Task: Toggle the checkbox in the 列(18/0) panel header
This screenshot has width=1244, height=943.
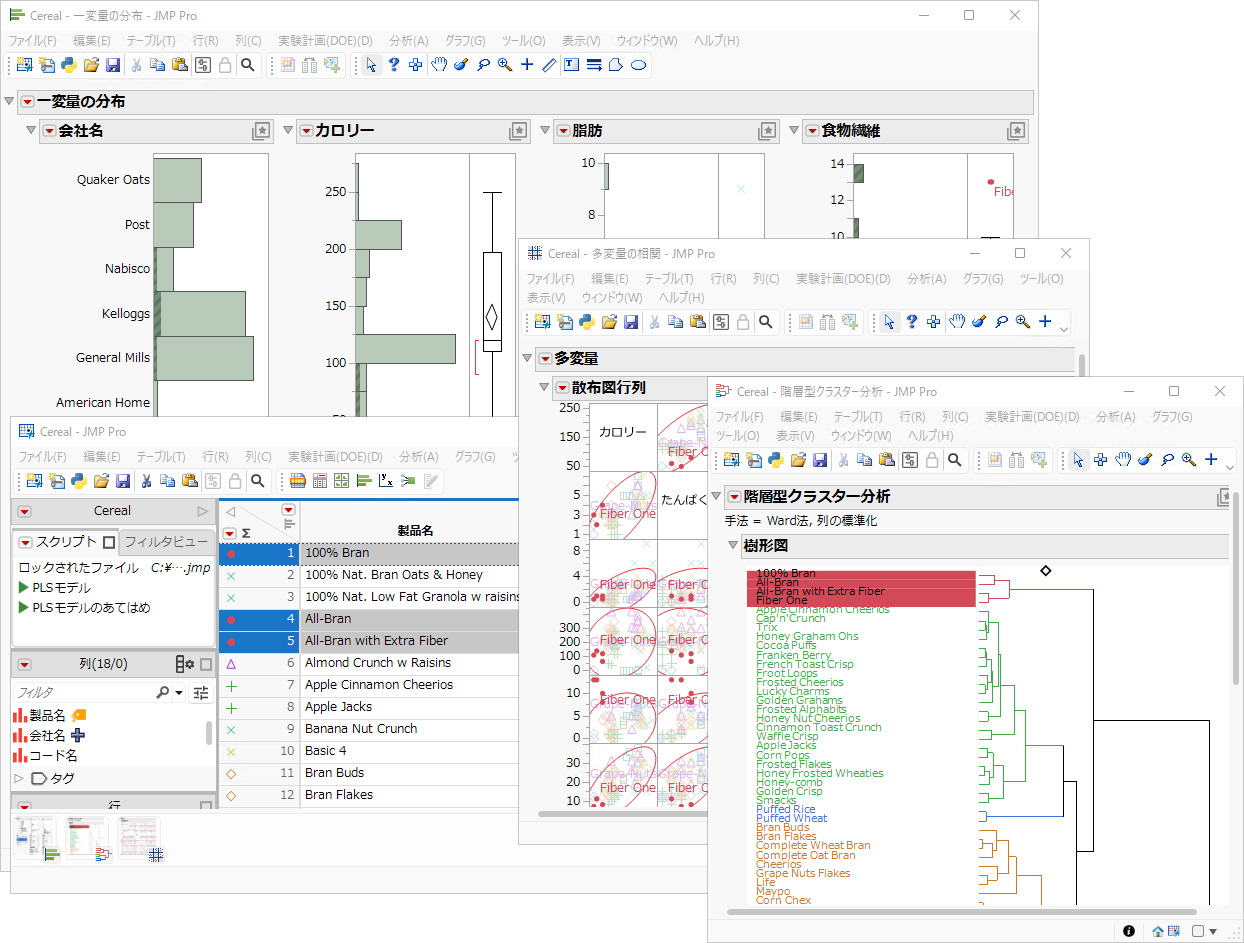Action: point(206,664)
